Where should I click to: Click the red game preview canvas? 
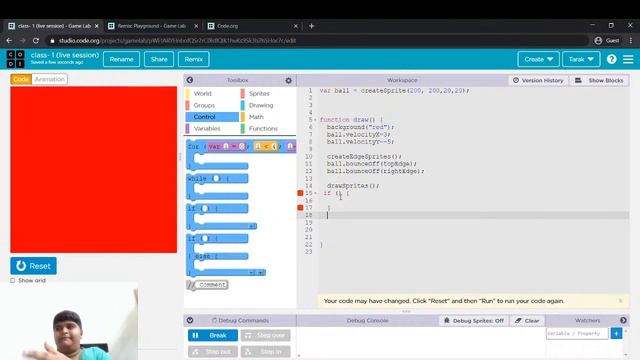pos(93,169)
